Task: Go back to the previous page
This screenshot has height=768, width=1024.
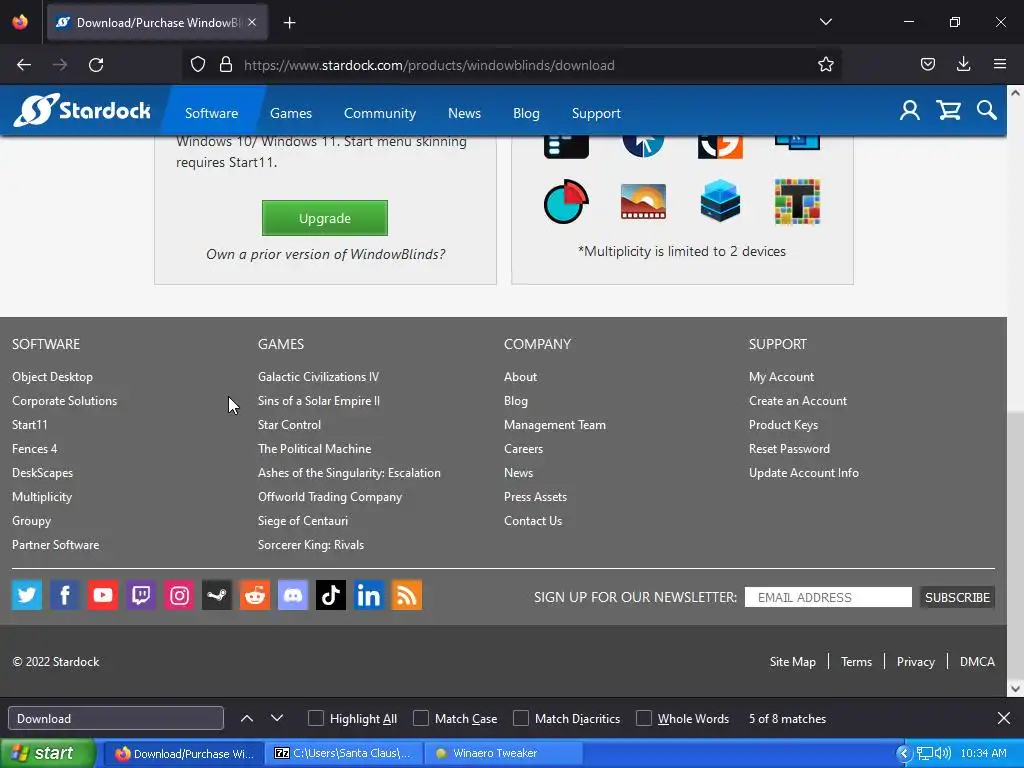Action: 24,65
